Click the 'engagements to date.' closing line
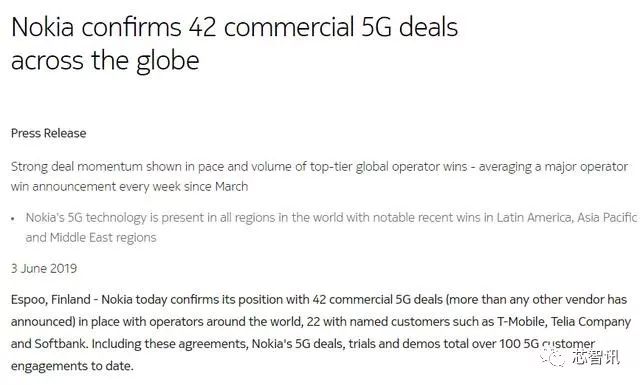 pos(72,366)
